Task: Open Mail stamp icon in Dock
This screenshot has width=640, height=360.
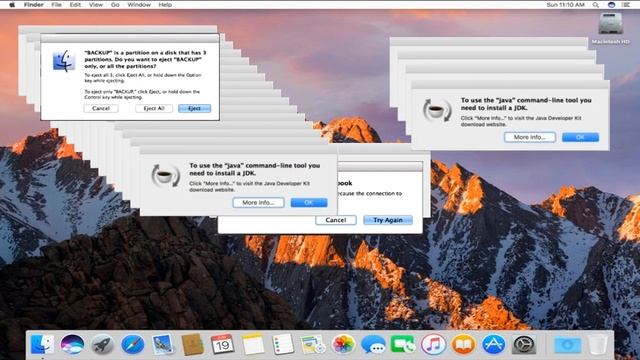Action: [x=162, y=344]
